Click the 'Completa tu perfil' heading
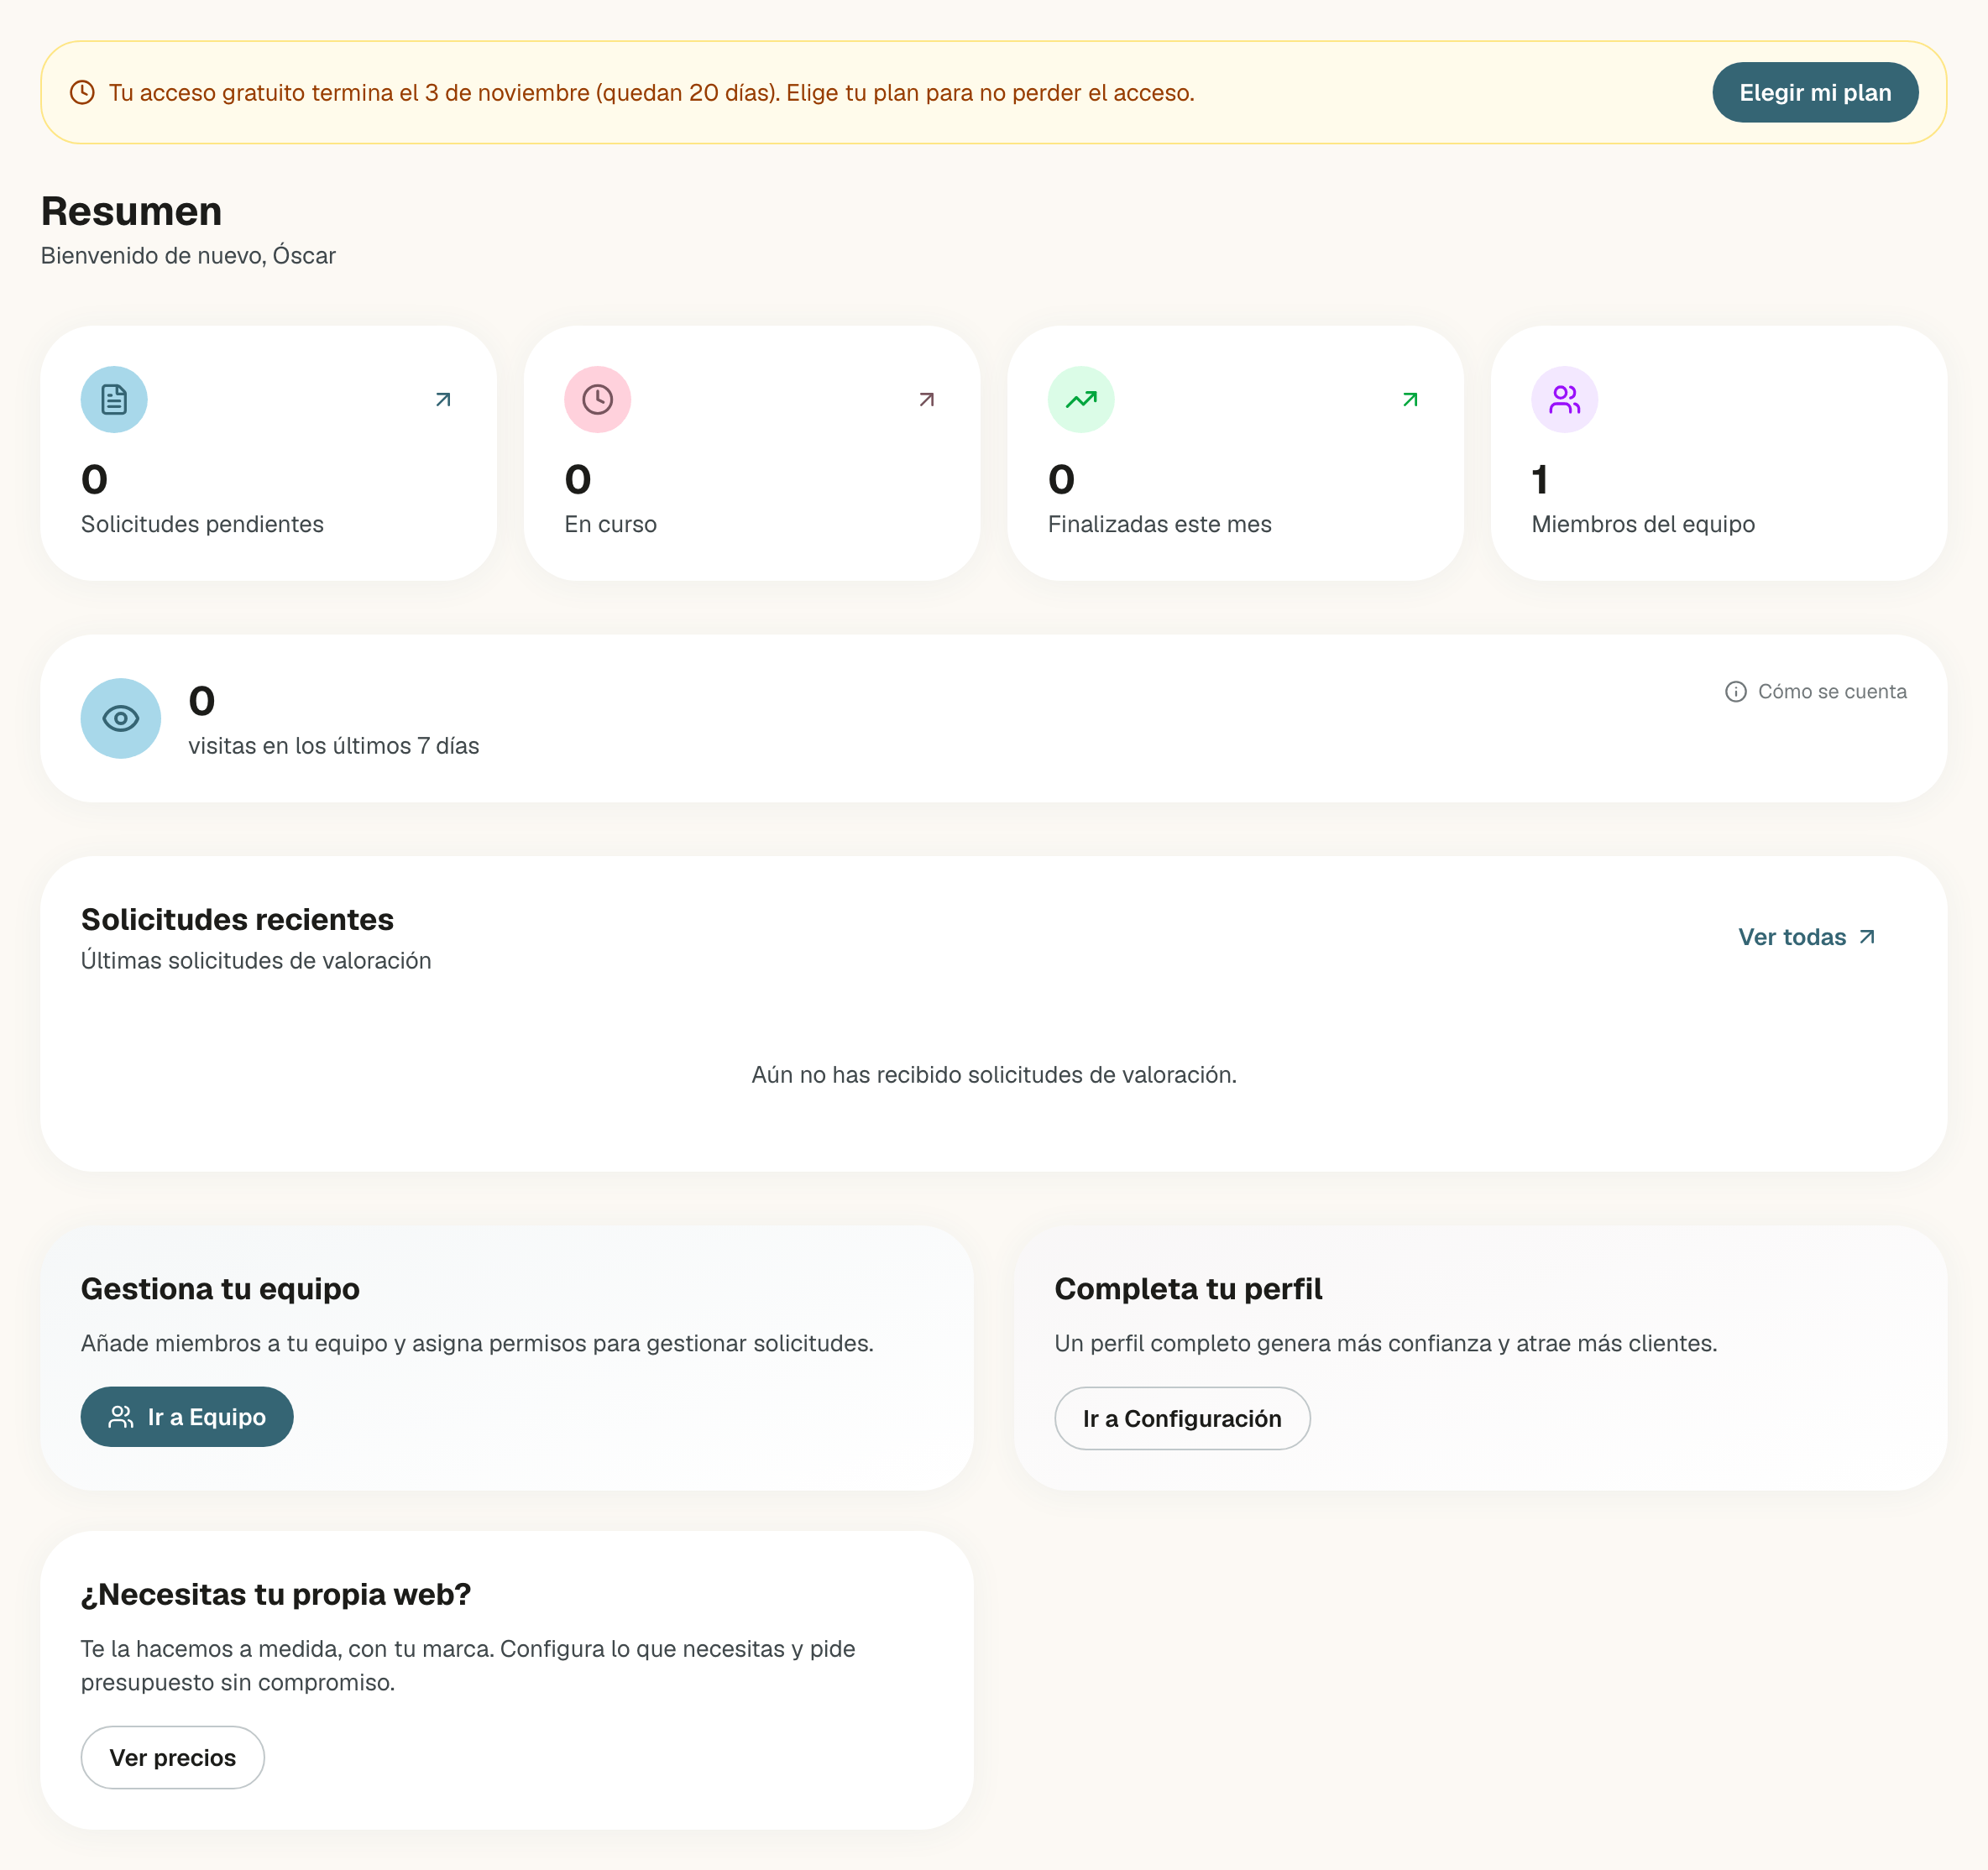The height and width of the screenshot is (1870, 1988). click(x=1188, y=1289)
